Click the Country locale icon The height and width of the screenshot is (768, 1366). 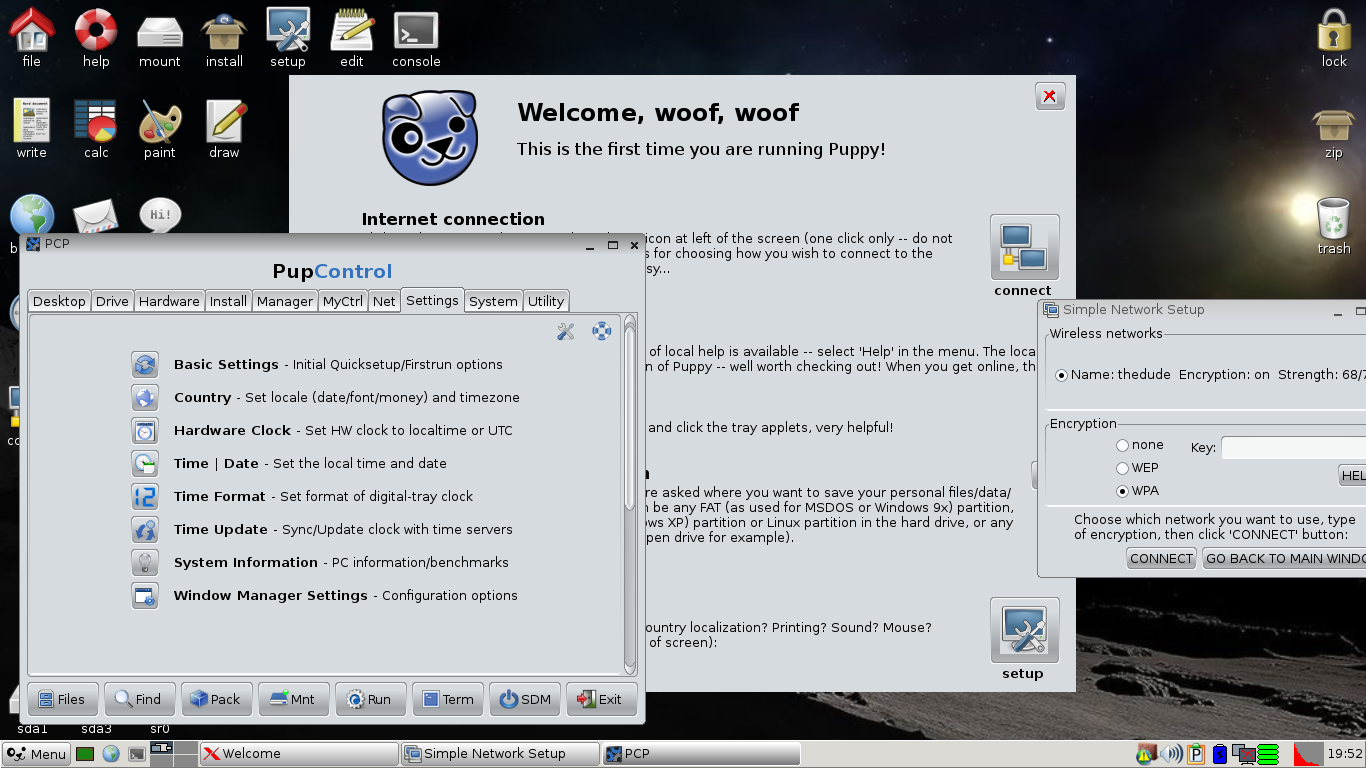pyautogui.click(x=145, y=398)
